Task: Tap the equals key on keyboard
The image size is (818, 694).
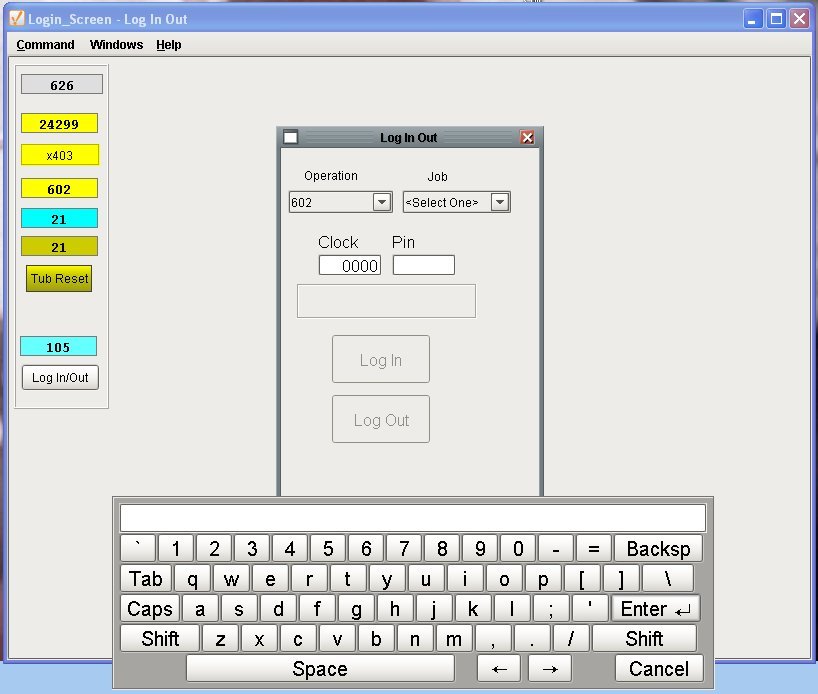Action: (594, 548)
